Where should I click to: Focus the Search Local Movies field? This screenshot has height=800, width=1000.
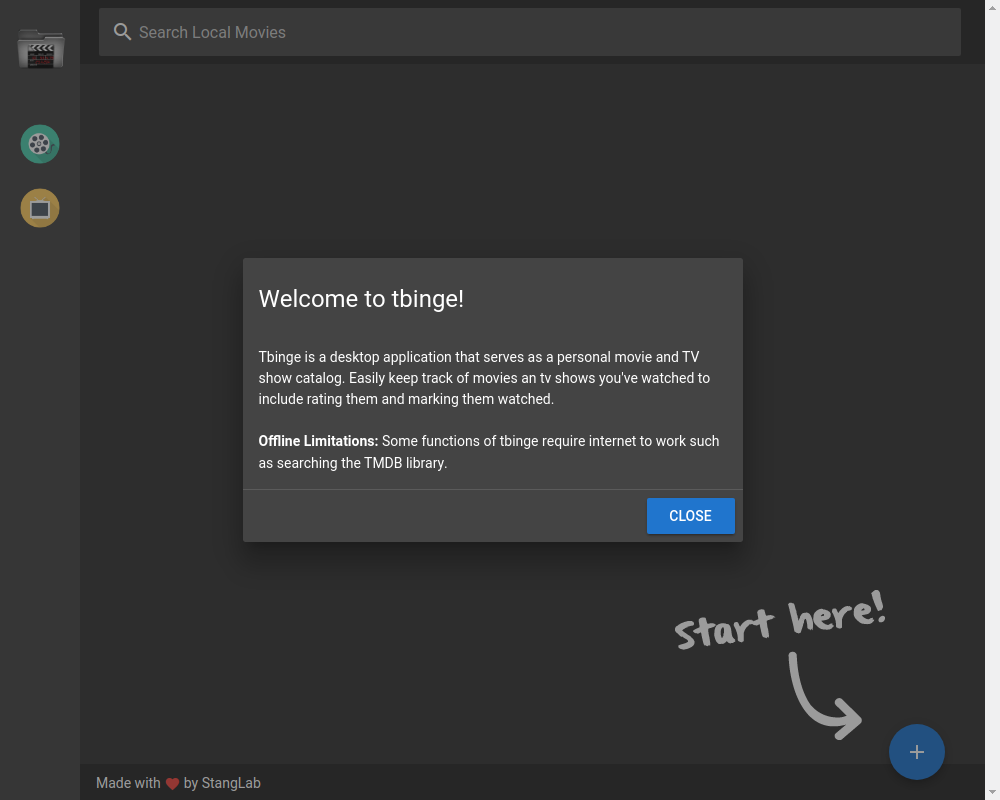click(529, 32)
